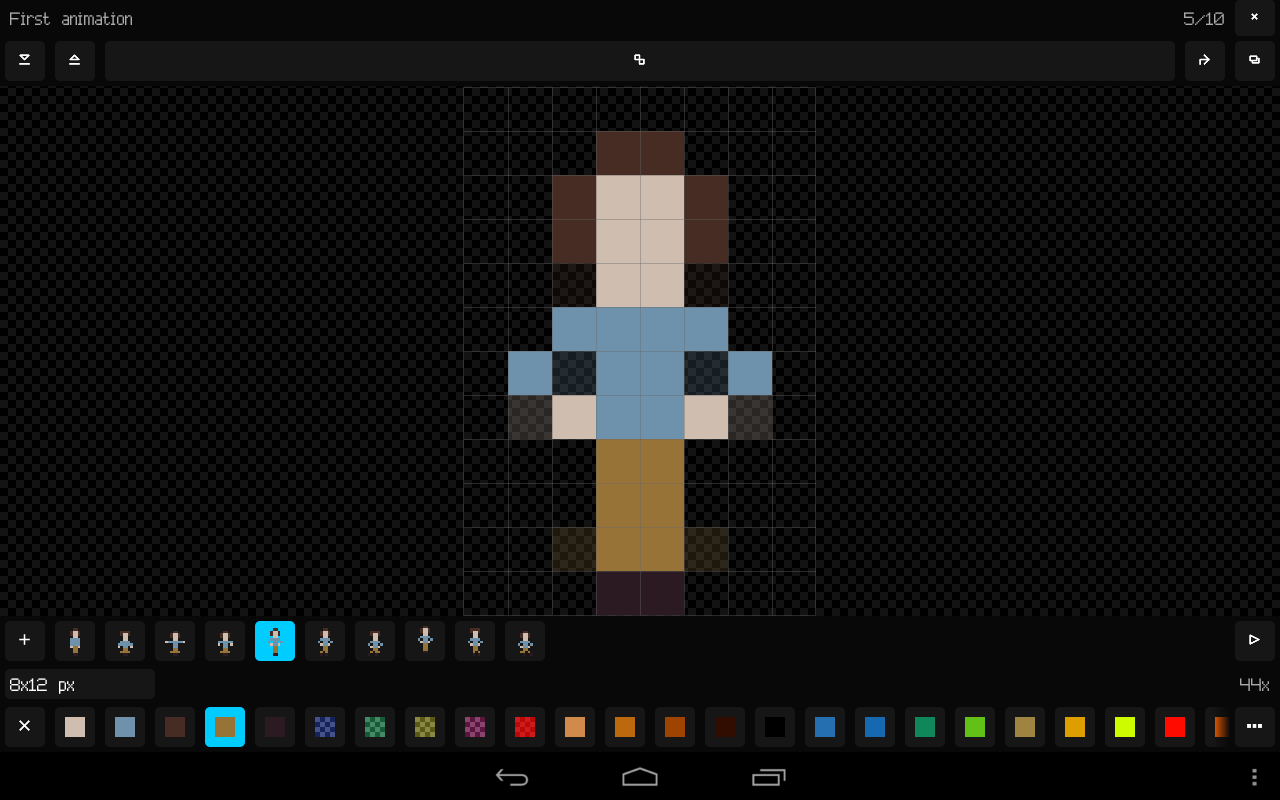This screenshot has width=1280, height=800.
Task: Pick the highlighted brown color swatch
Action: click(x=225, y=727)
